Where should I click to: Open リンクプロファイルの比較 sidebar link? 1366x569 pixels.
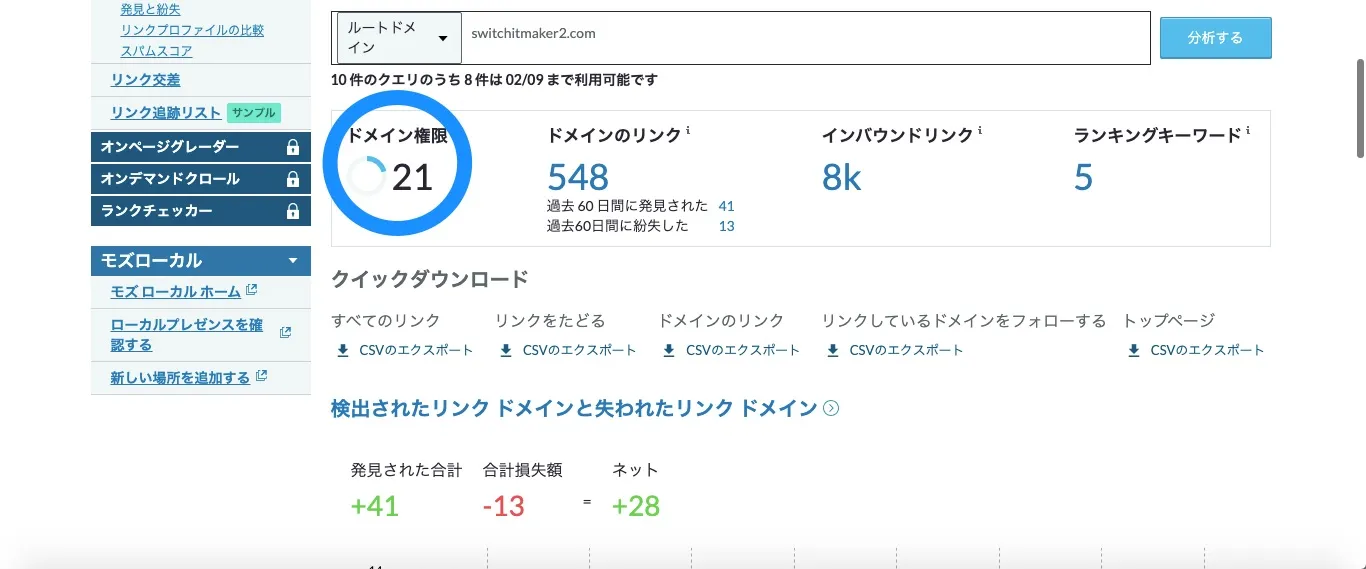point(192,30)
